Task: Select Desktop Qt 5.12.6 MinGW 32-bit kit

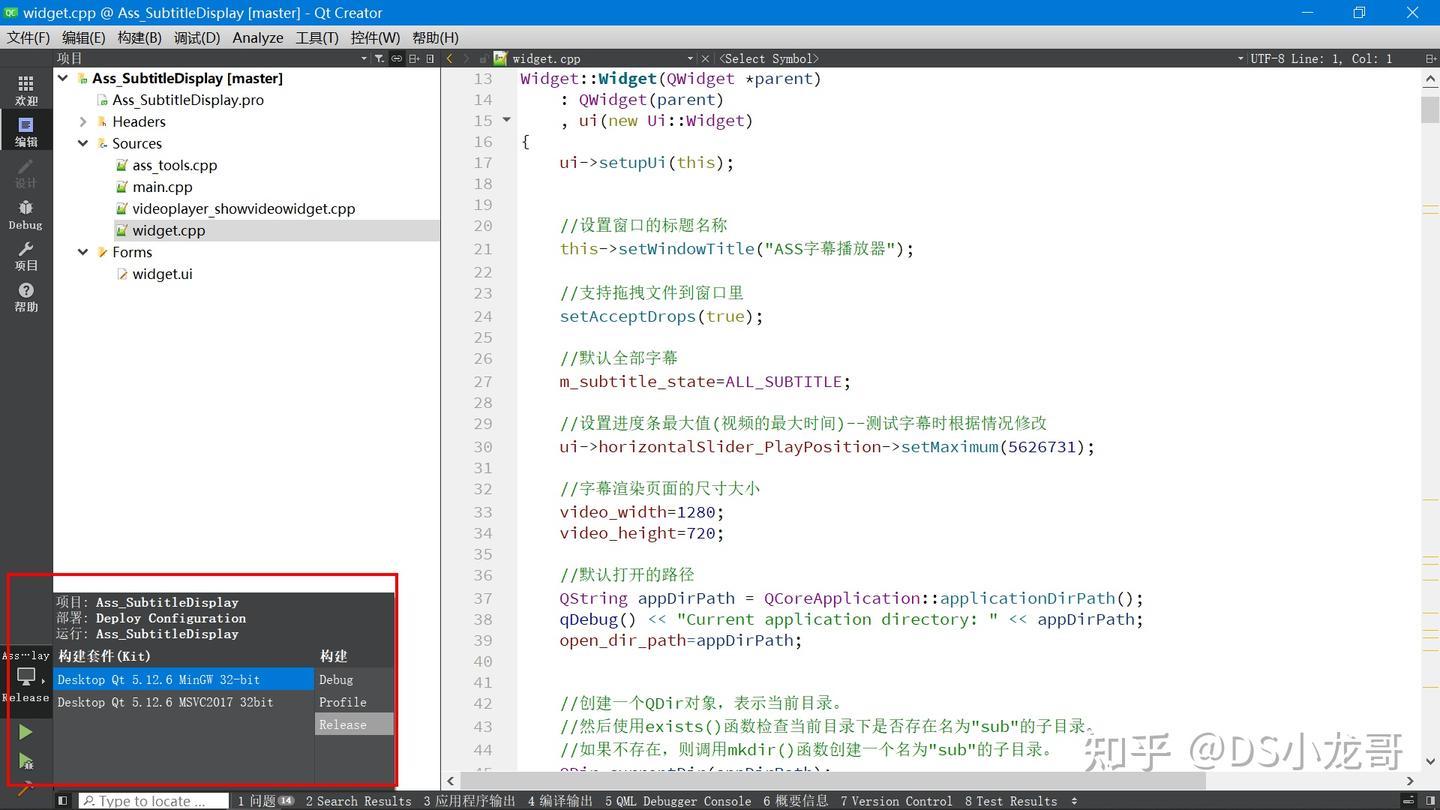Action: [184, 680]
